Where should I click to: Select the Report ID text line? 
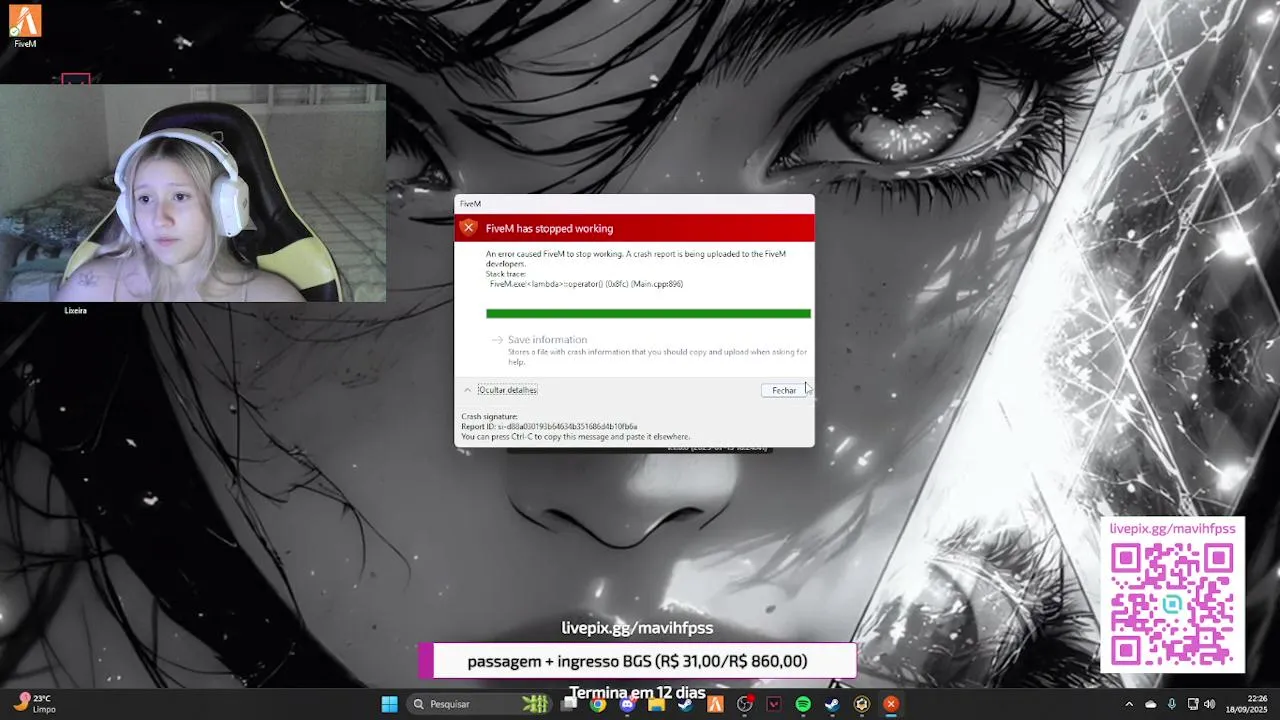(549, 427)
